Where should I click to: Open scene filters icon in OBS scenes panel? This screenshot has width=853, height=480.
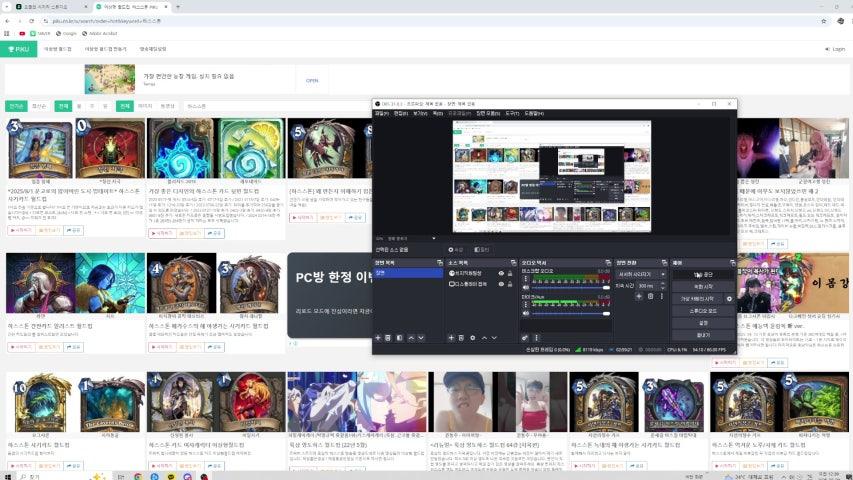tap(399, 338)
